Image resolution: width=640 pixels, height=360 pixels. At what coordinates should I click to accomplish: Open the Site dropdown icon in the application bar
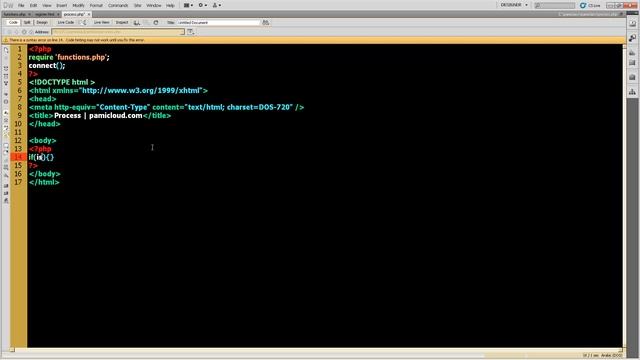click(x=217, y=5)
